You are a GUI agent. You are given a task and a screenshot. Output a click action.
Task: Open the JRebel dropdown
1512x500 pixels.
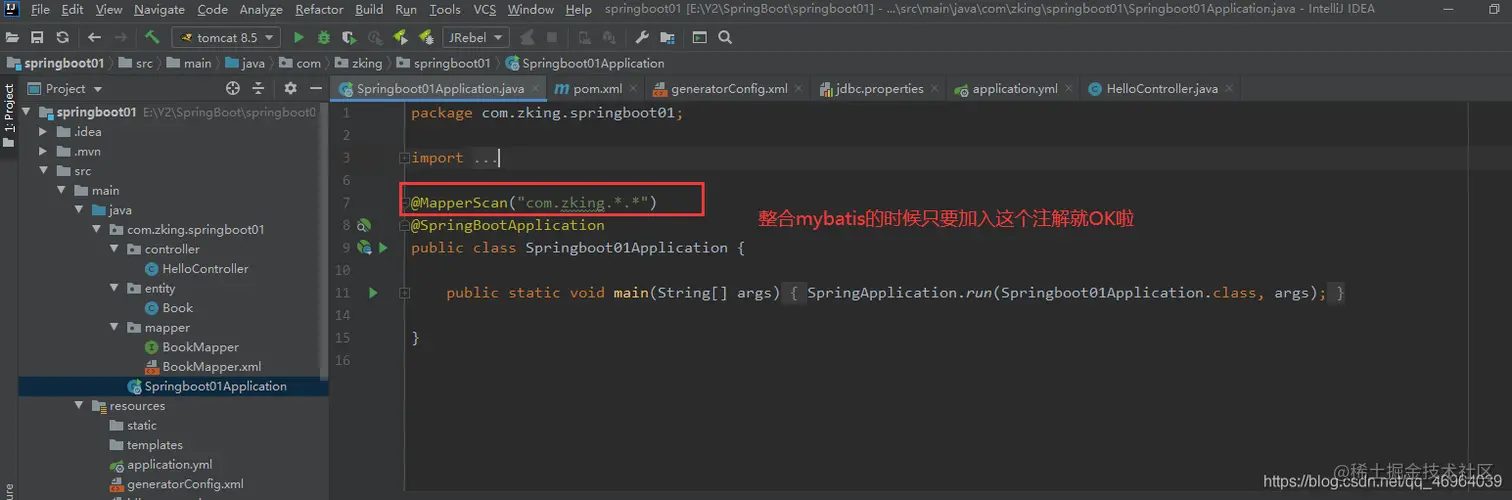476,37
